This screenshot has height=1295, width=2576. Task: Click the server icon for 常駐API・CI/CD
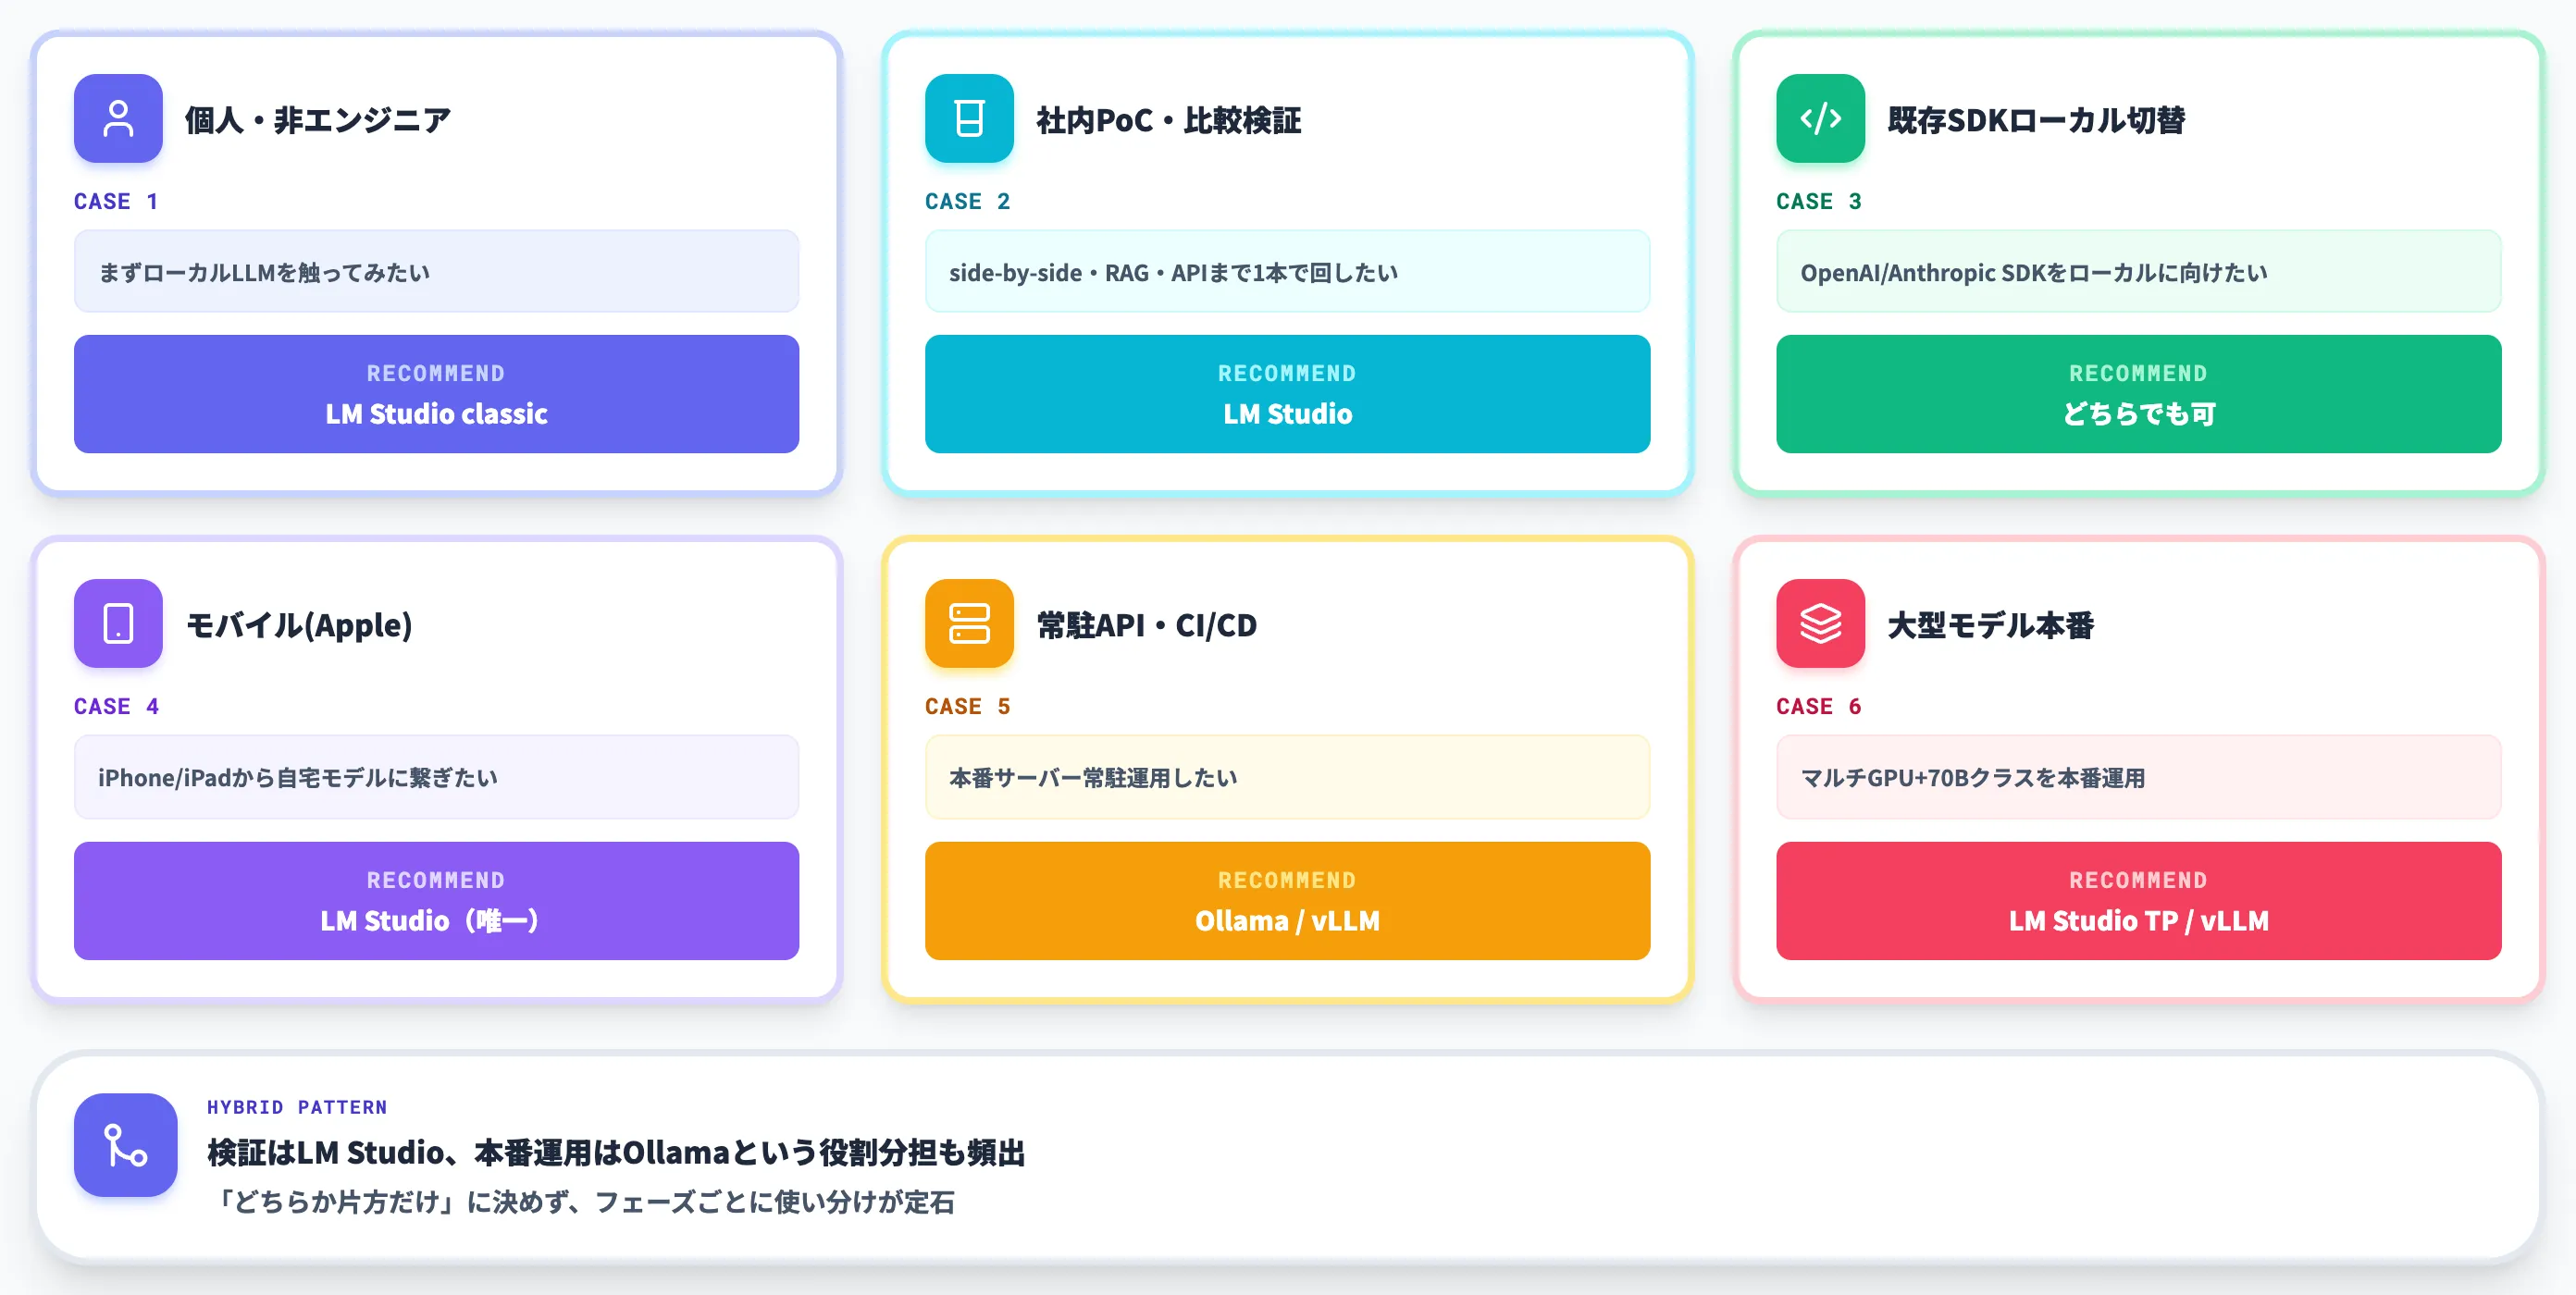click(x=969, y=623)
